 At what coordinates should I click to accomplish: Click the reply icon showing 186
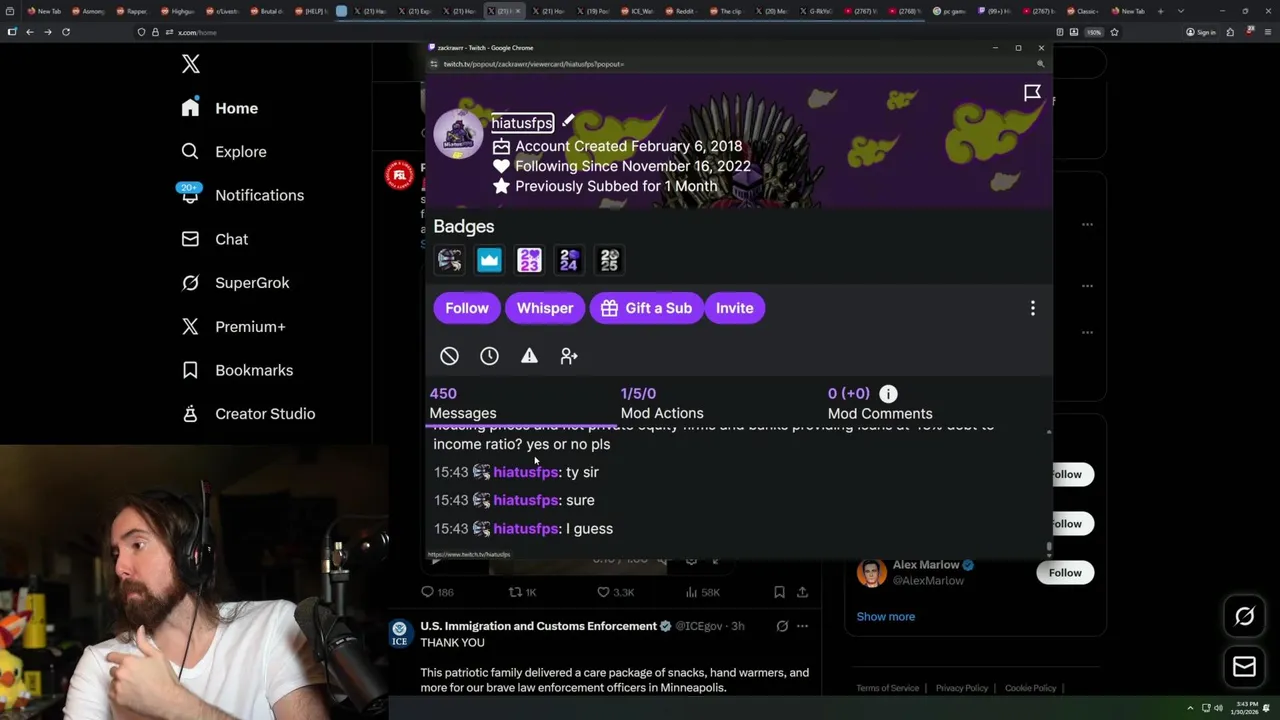(x=428, y=592)
